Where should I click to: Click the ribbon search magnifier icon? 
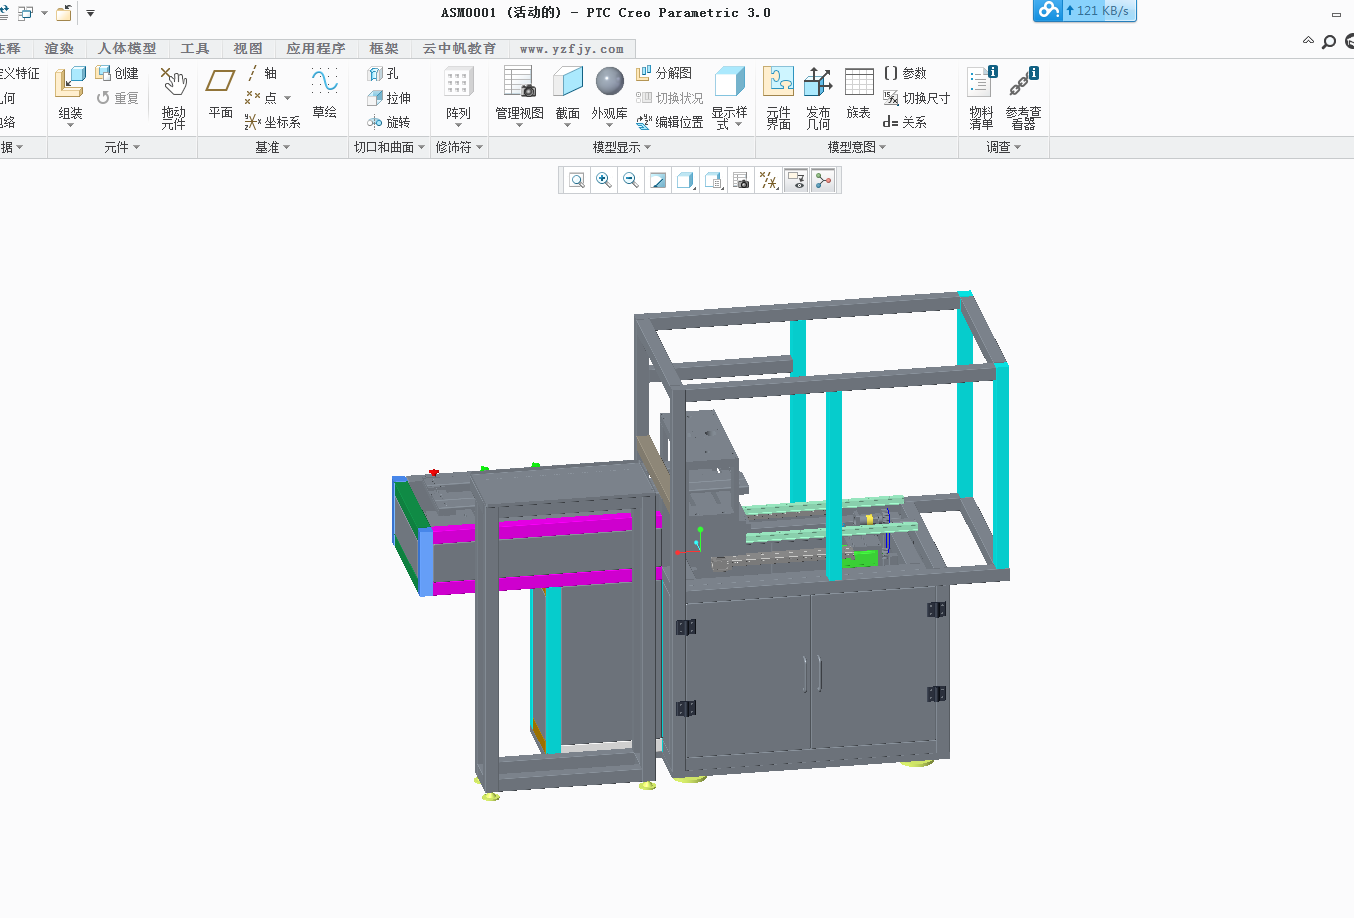1329,41
